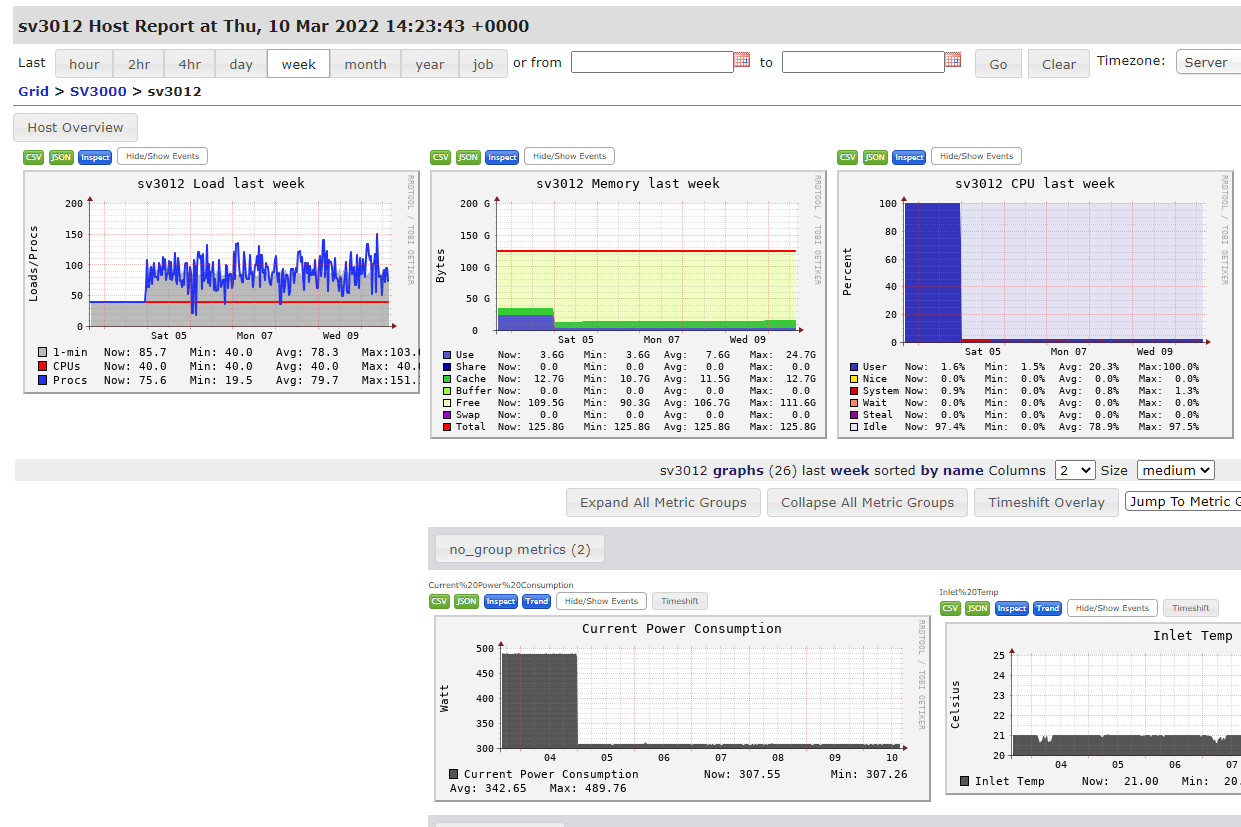The height and width of the screenshot is (827, 1241).
Task: Open the Grid breadcrumb link
Action: [33, 90]
